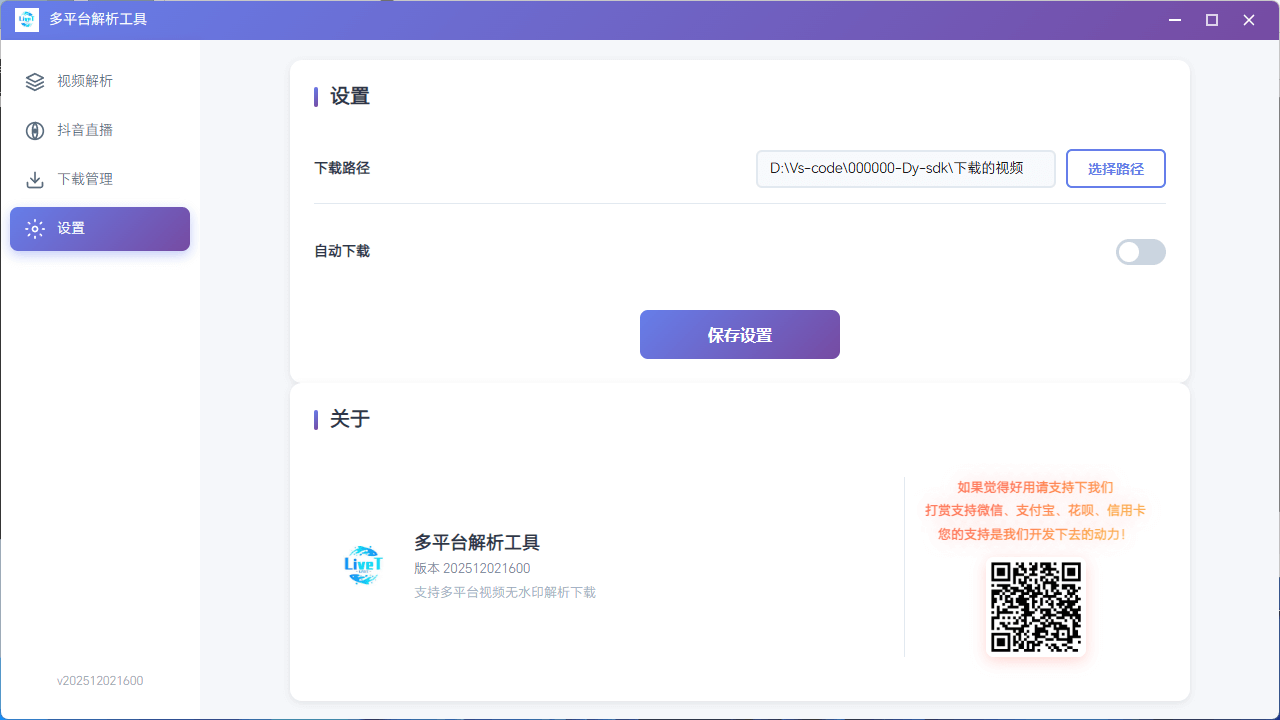The image size is (1280, 720).
Task: Enable the 自动下载 switch
Action: 1140,252
